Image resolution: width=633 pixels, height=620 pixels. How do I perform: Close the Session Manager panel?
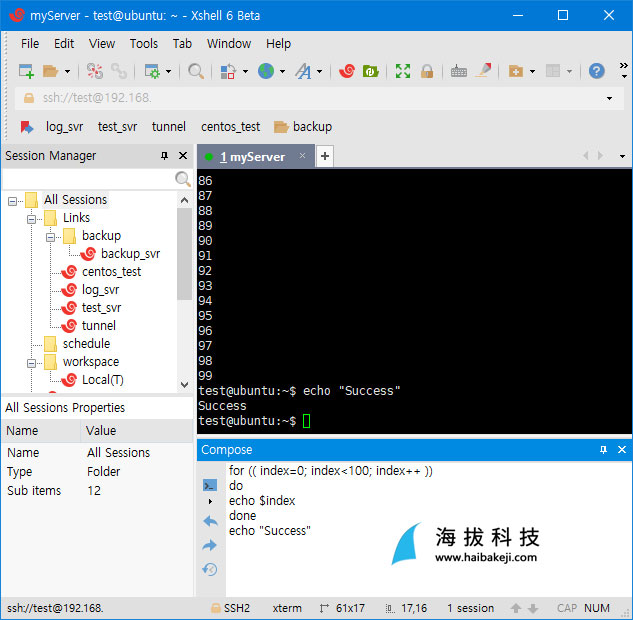[183, 155]
